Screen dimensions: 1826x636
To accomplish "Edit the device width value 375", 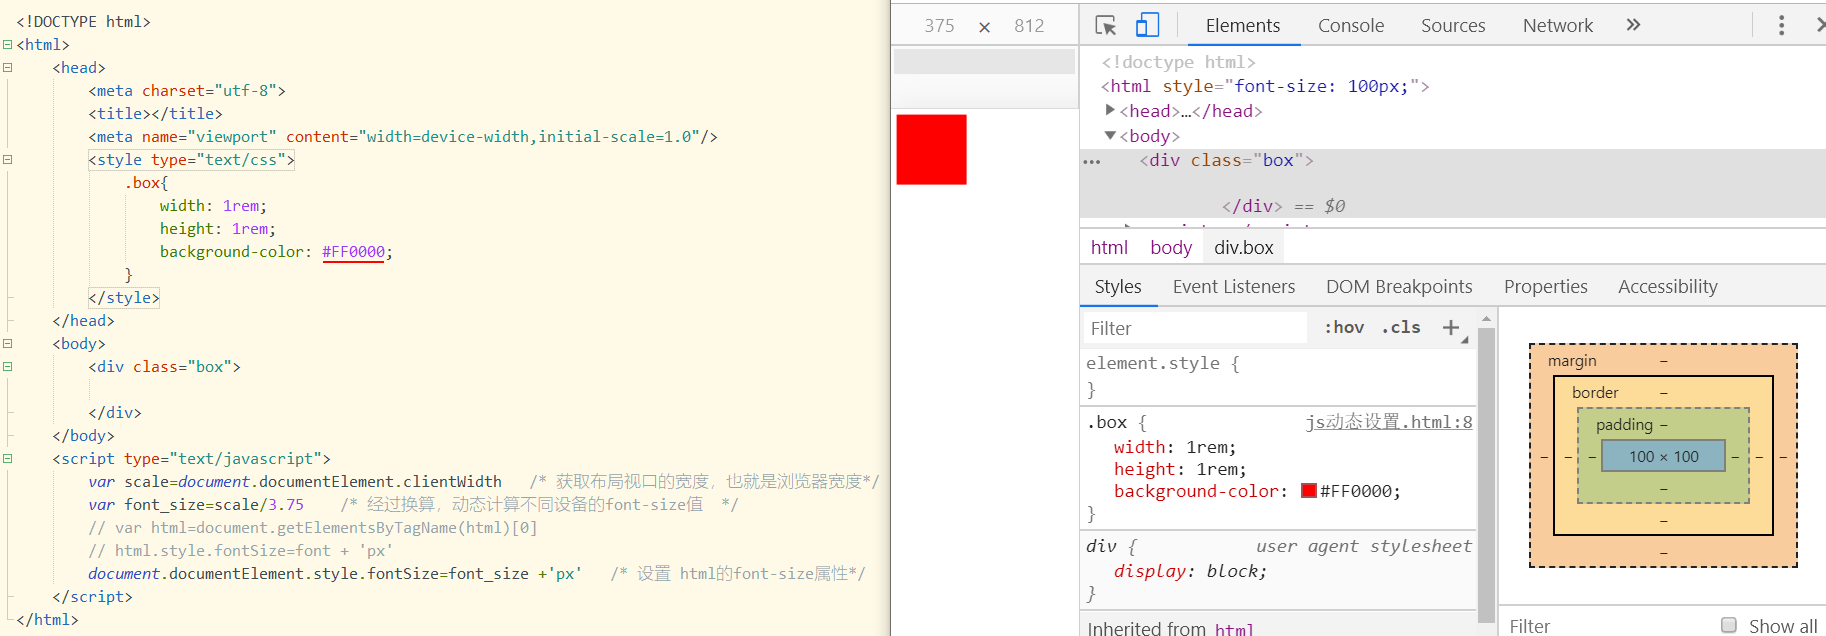I will tap(939, 26).
